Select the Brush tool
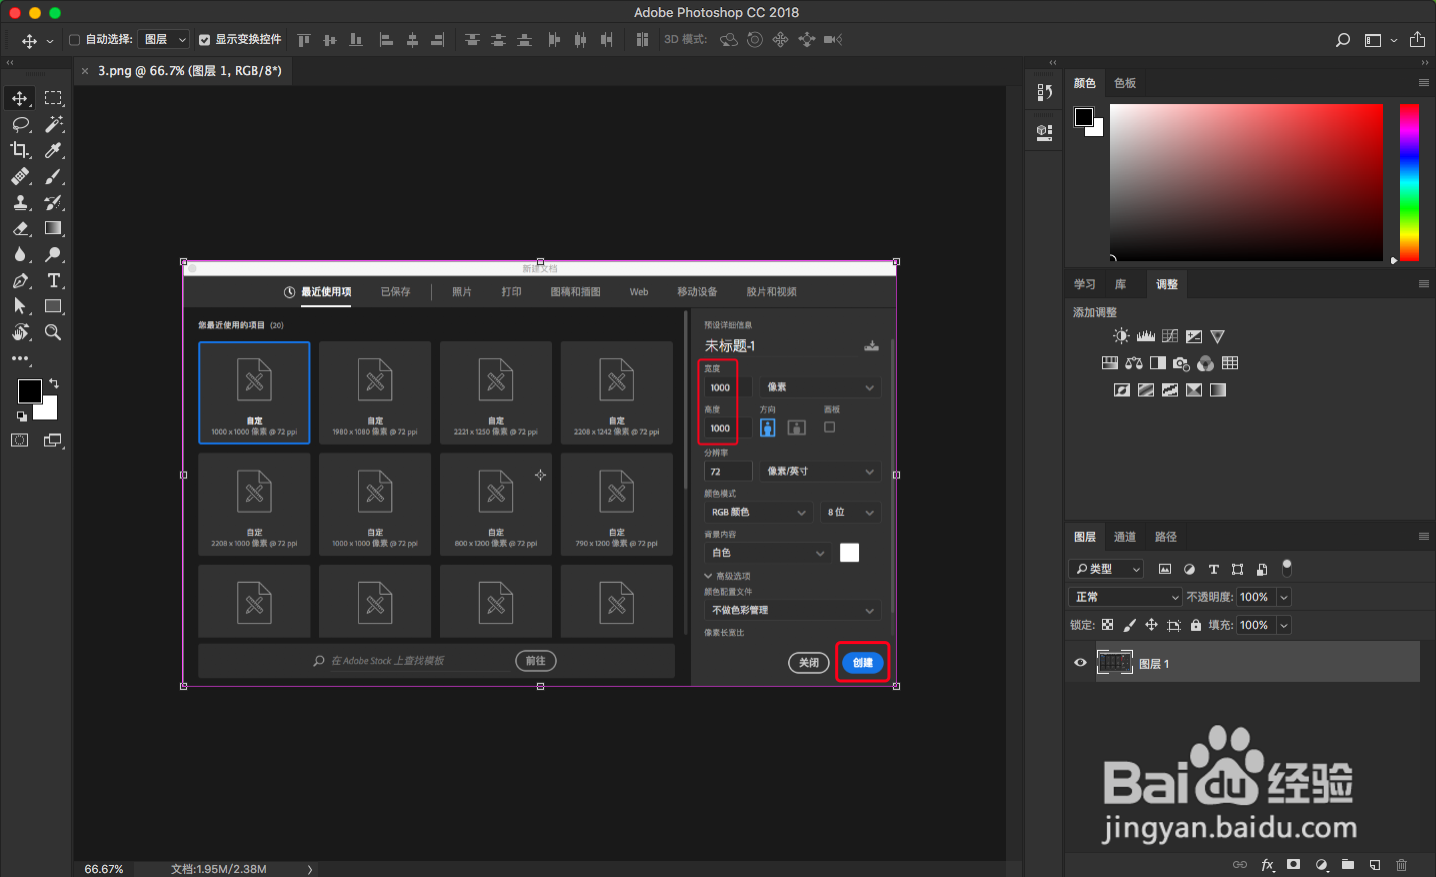This screenshot has height=877, width=1436. [54, 176]
